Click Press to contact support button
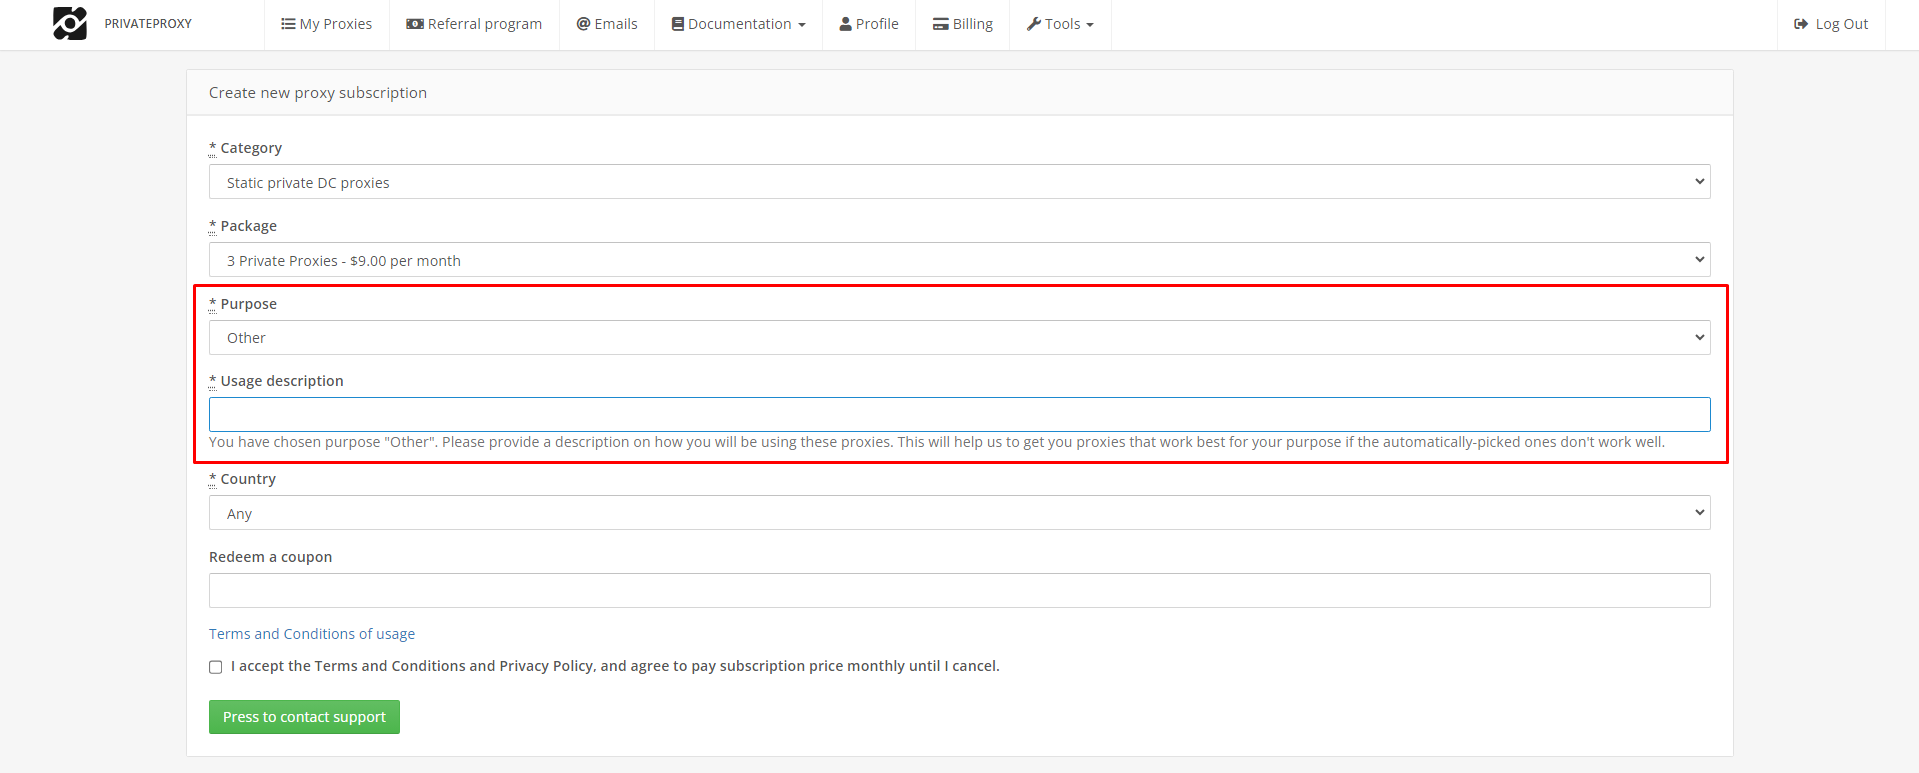Screen dimensions: 1919x773 304,717
